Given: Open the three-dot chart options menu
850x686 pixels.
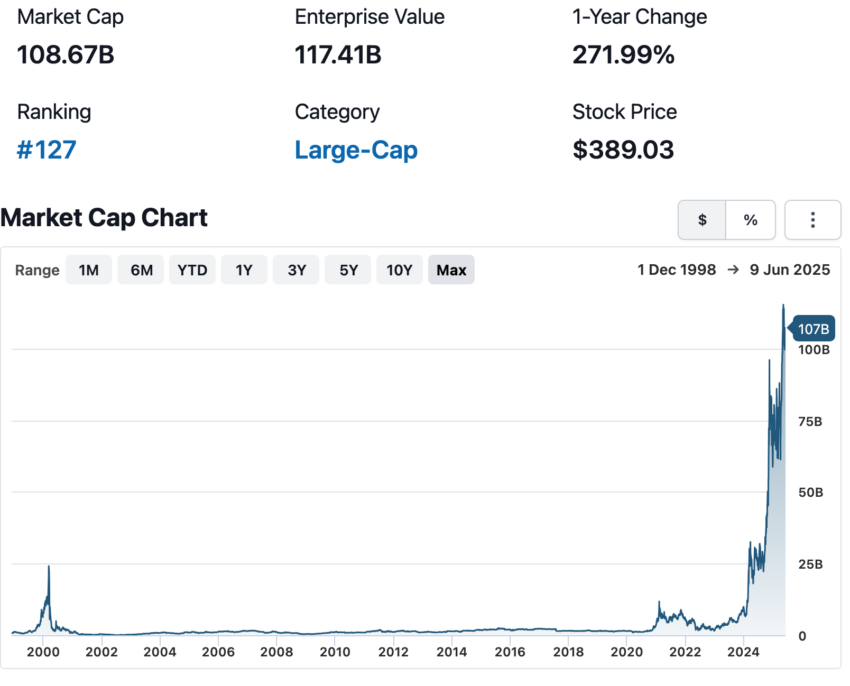Looking at the screenshot, I should coord(812,220).
